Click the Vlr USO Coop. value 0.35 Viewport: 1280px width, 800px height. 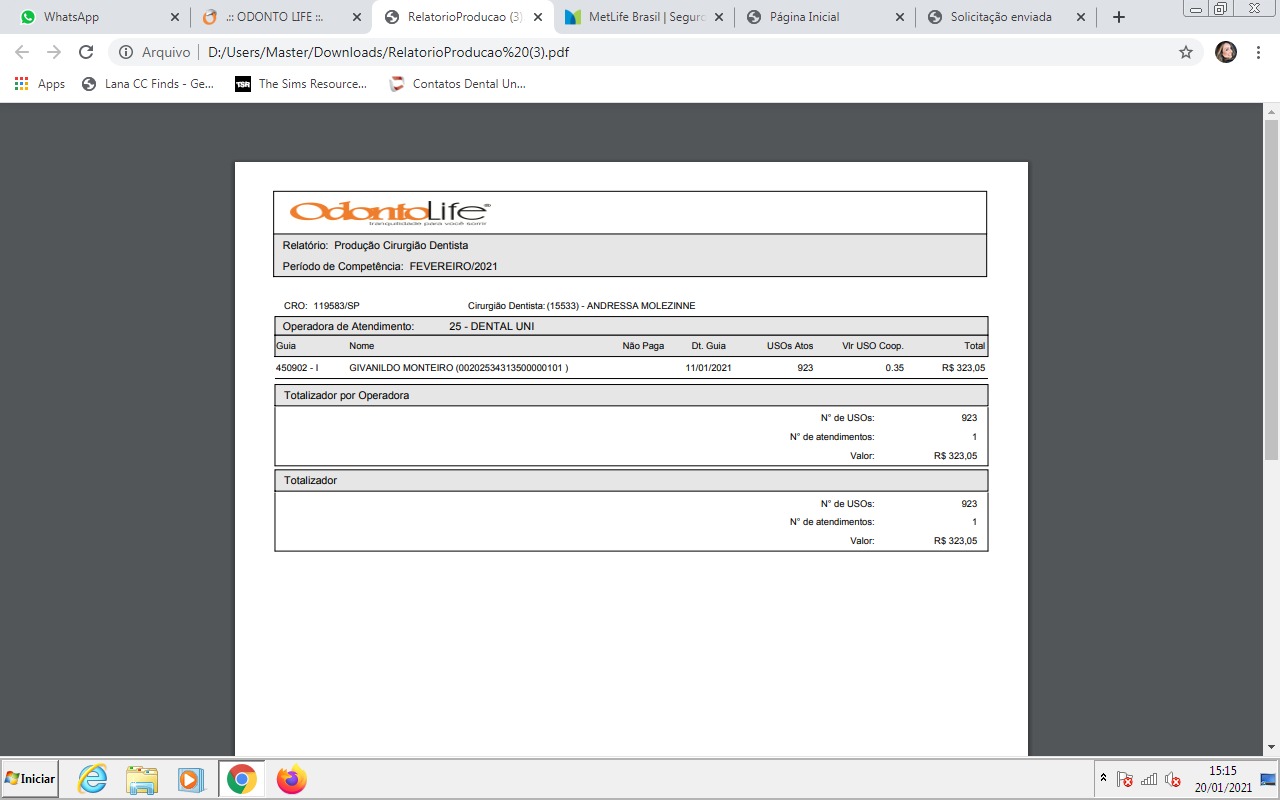[895, 368]
